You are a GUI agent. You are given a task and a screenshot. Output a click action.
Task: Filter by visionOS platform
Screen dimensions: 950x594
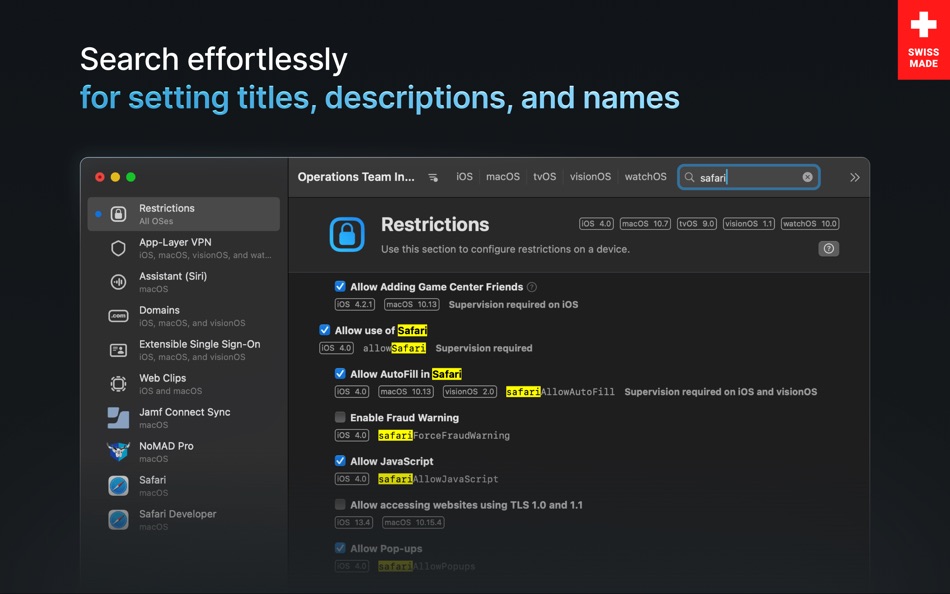click(590, 176)
